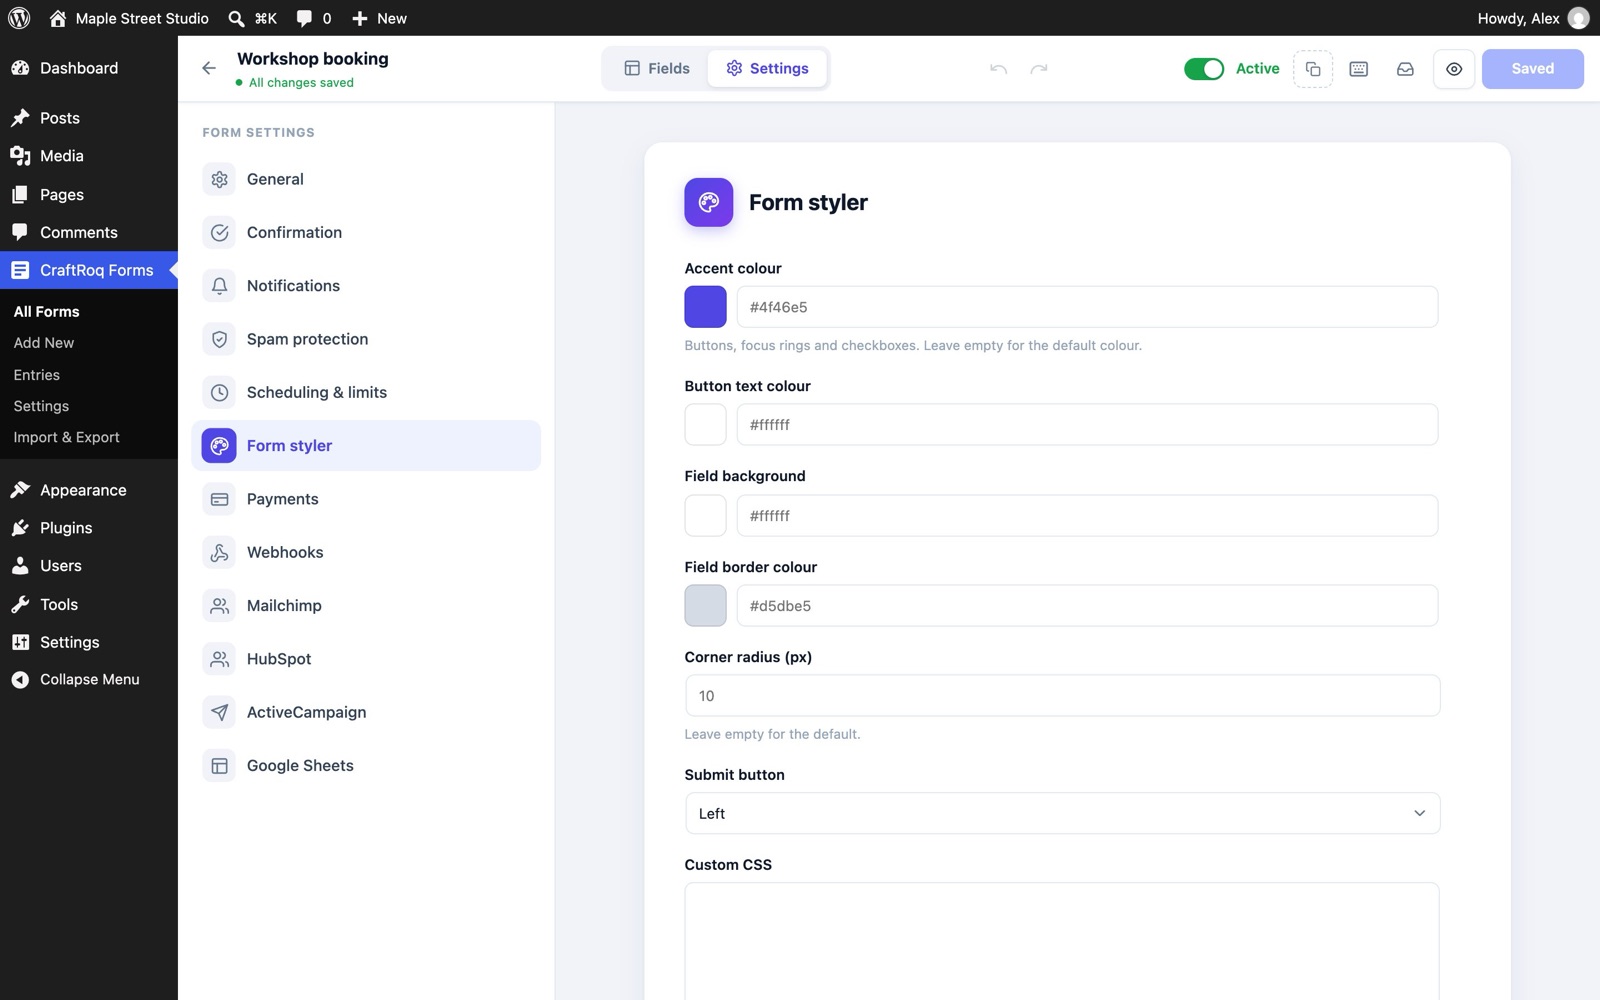Click the Confirmation checkmark icon
The width and height of the screenshot is (1600, 1000).
(x=219, y=232)
